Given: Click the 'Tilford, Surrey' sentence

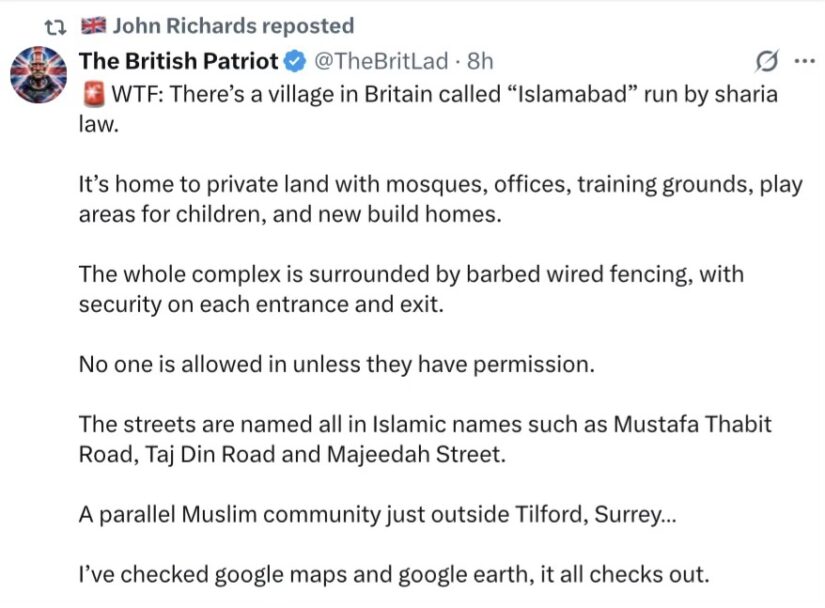Looking at the screenshot, I should tap(377, 514).
